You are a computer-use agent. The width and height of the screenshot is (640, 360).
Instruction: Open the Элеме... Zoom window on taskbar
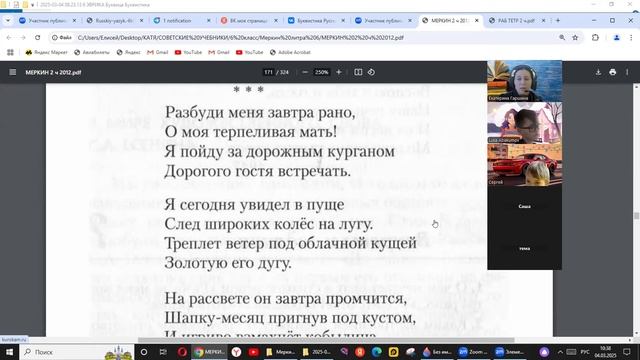pos(509,352)
